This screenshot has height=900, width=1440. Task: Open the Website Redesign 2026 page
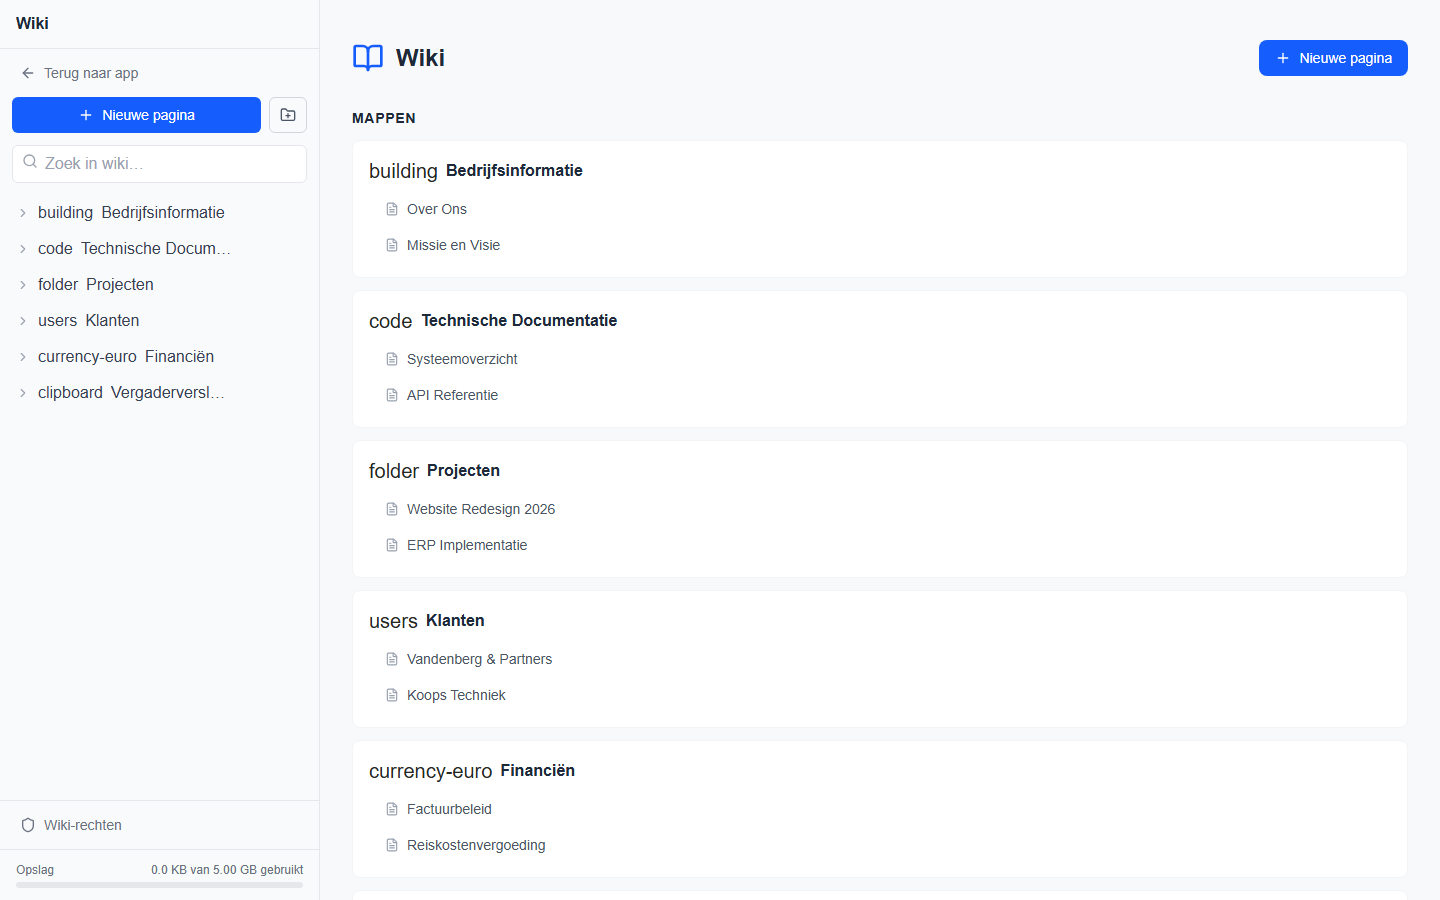481,509
